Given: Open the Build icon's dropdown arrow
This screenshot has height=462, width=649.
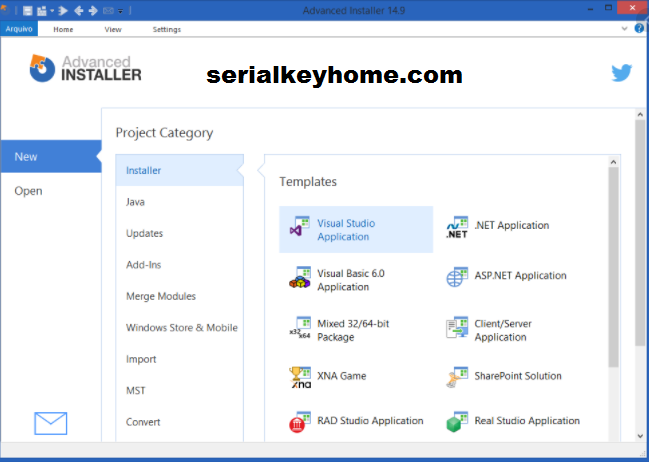Looking at the screenshot, I should click(52, 11).
